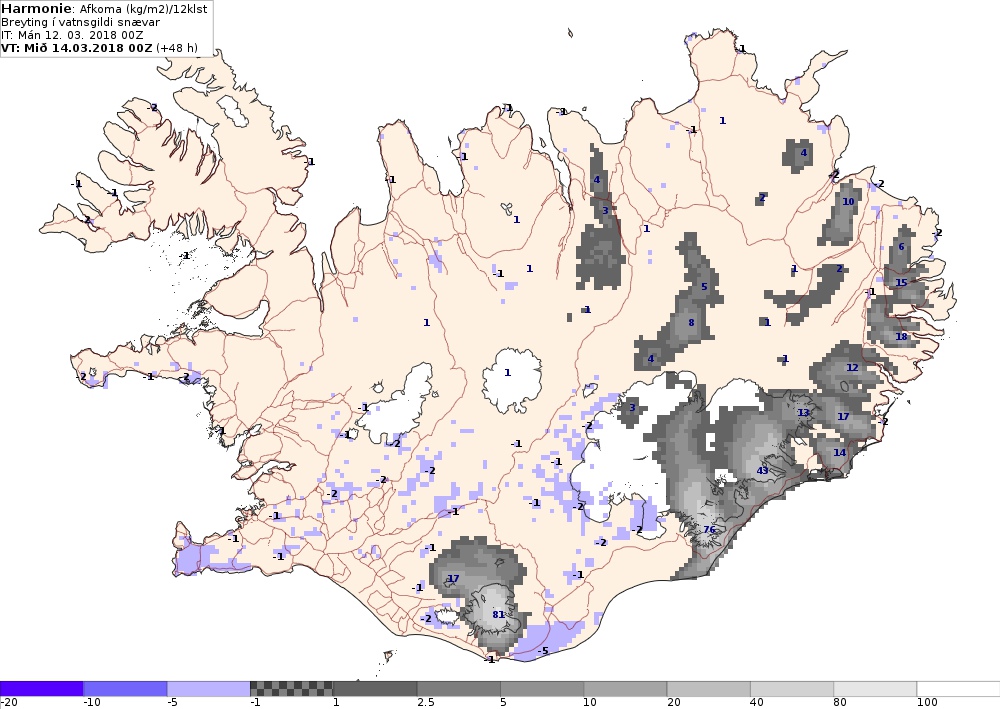
Task: Click the map value 12 in the east
Action: [852, 367]
